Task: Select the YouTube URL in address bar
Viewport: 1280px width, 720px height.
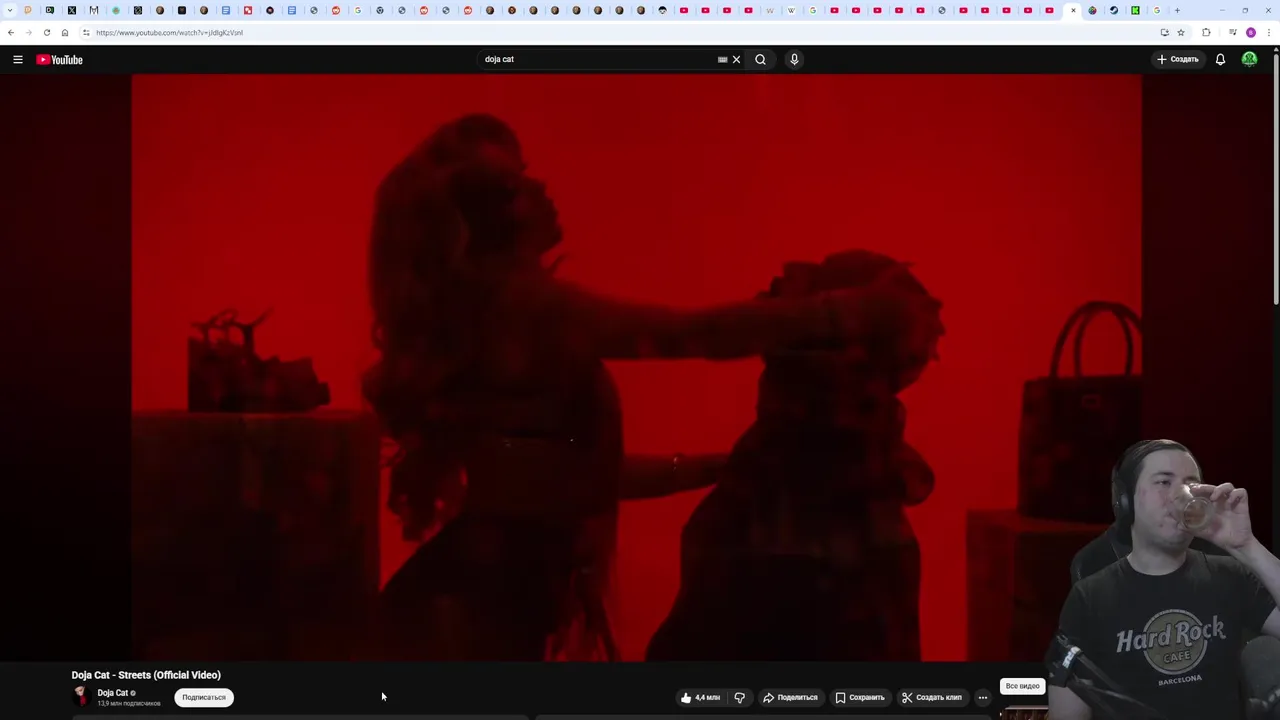Action: point(169,33)
